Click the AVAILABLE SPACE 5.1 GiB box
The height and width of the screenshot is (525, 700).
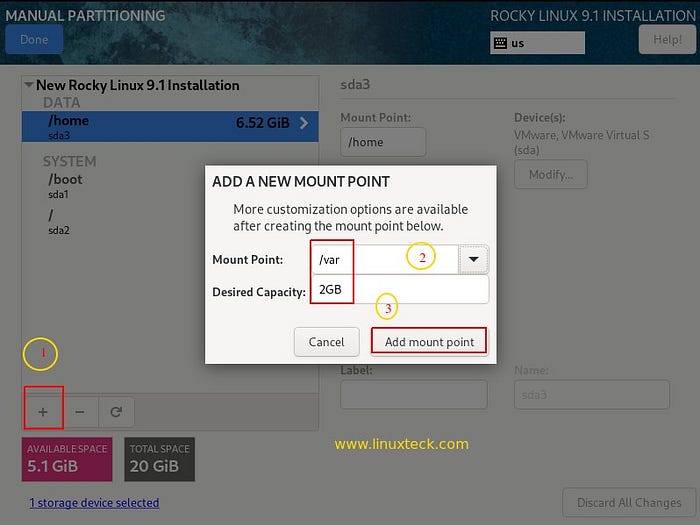click(x=67, y=459)
